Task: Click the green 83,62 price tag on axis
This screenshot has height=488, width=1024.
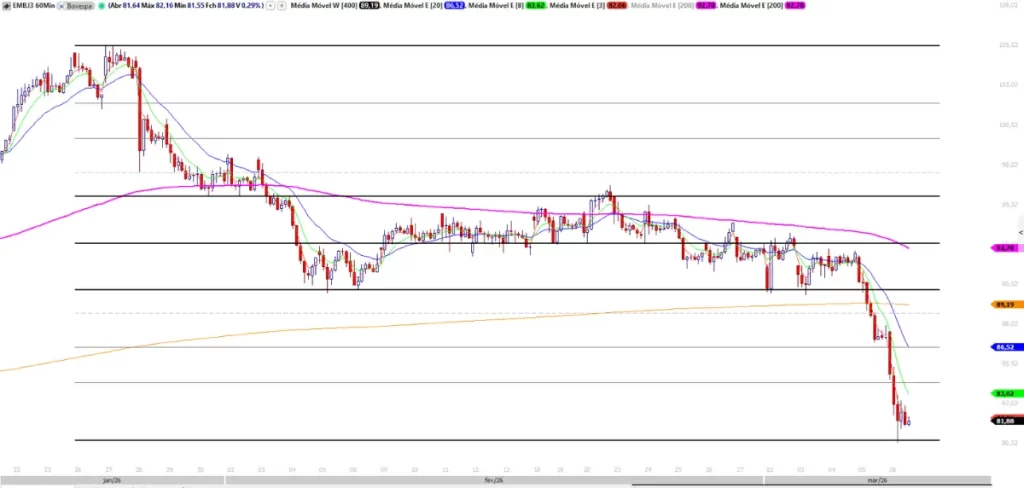Action: point(1005,393)
